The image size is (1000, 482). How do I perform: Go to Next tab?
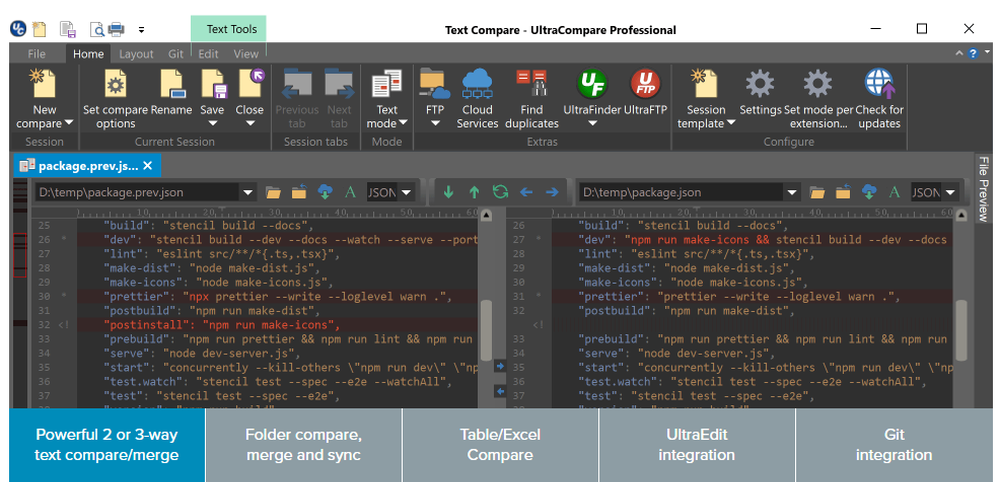339,99
